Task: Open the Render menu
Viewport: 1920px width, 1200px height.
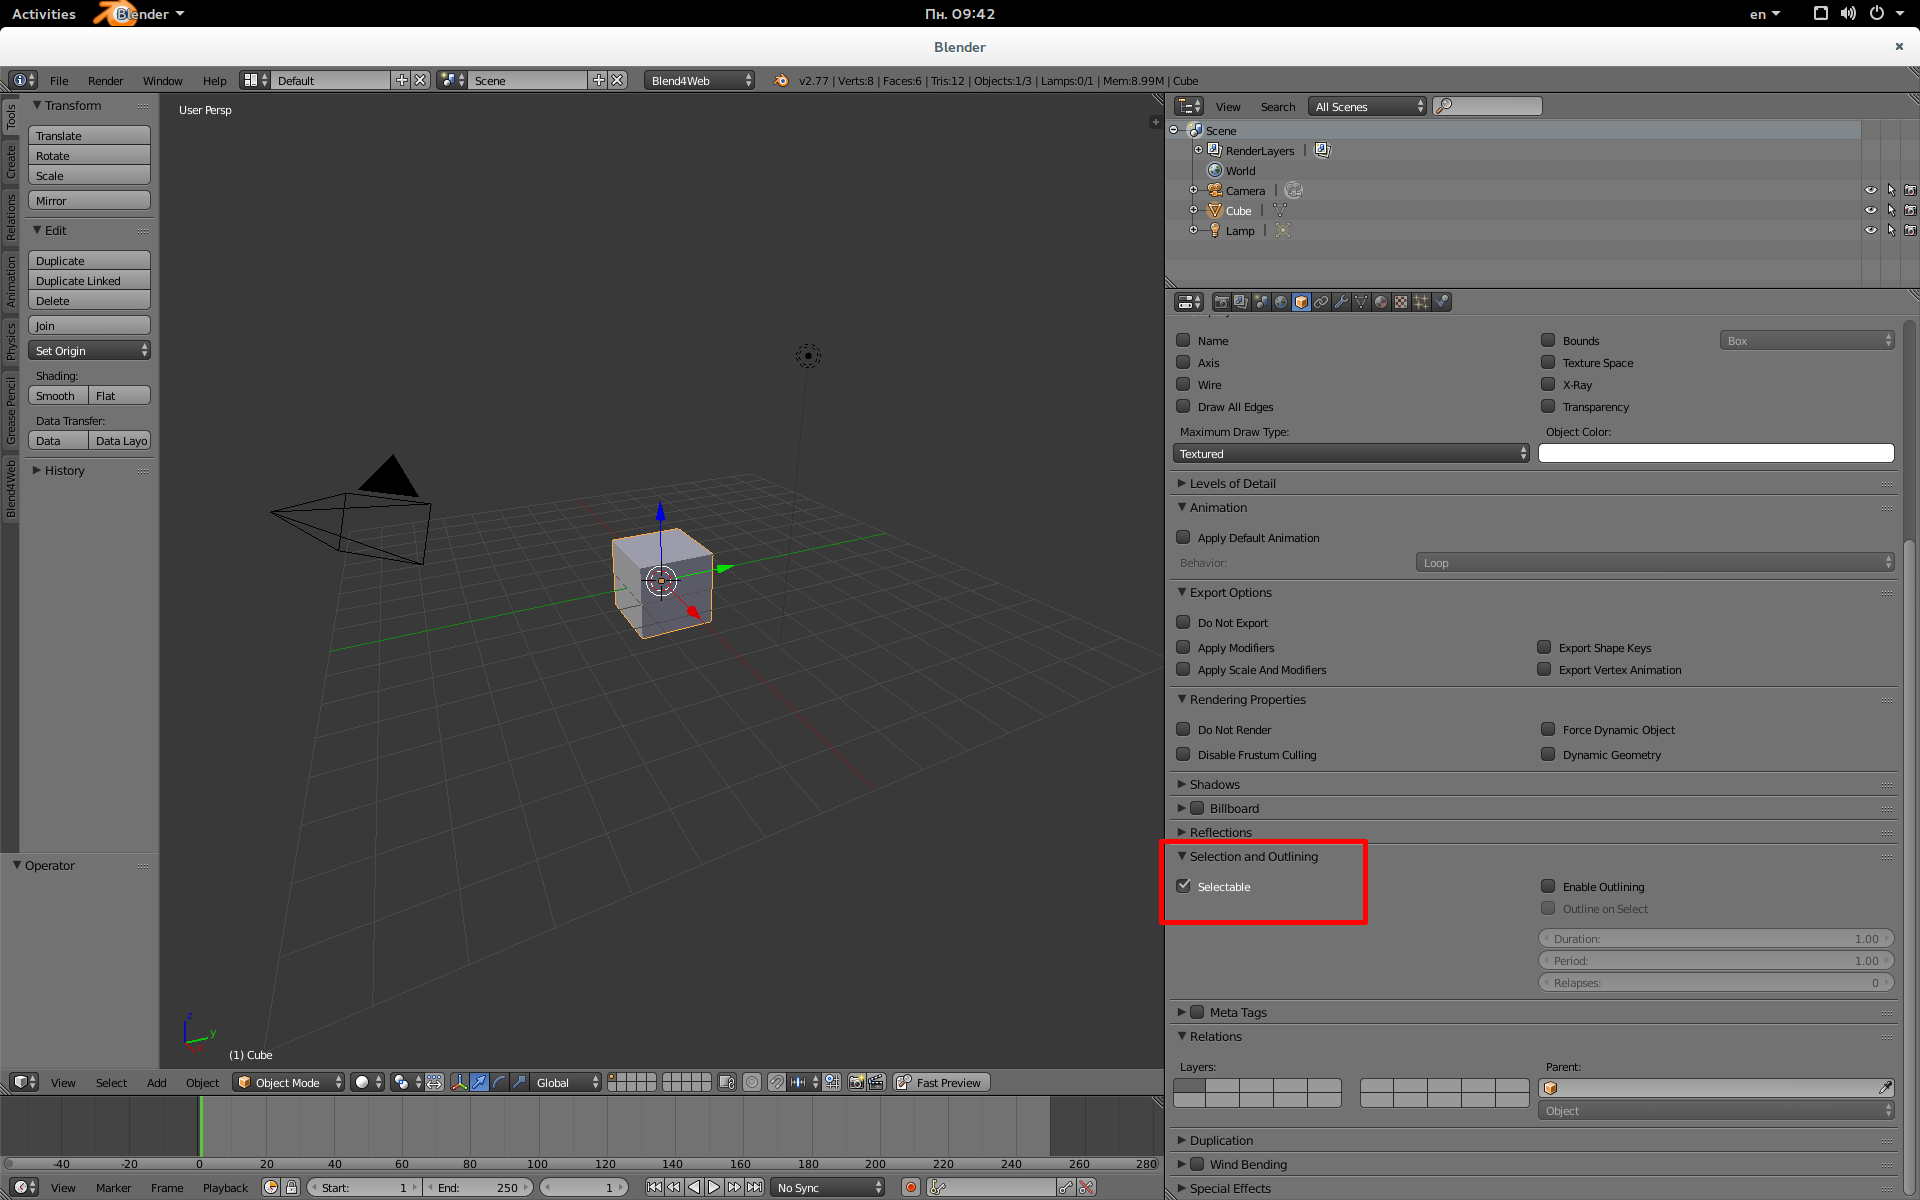Action: tap(105, 81)
